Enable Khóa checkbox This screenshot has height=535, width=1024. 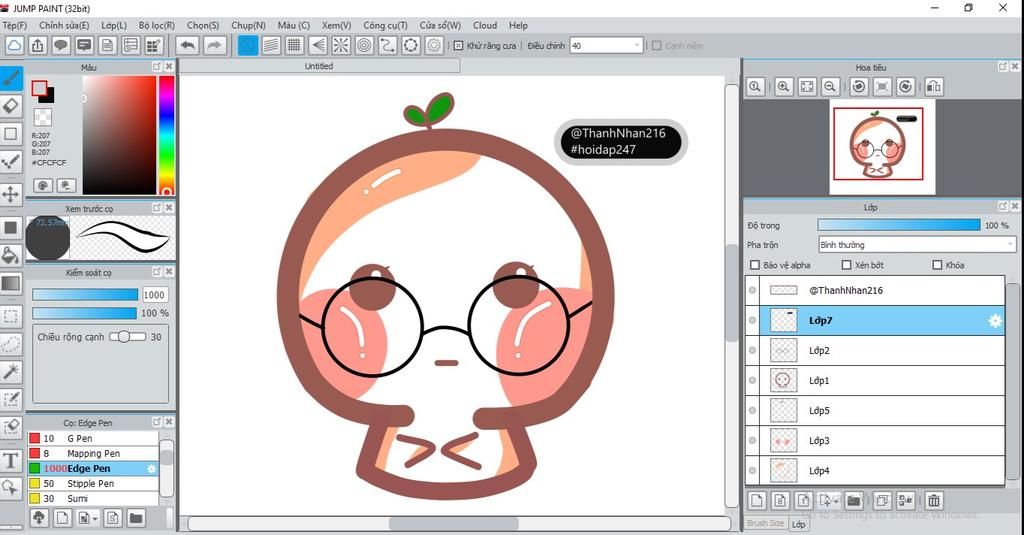(x=937, y=265)
